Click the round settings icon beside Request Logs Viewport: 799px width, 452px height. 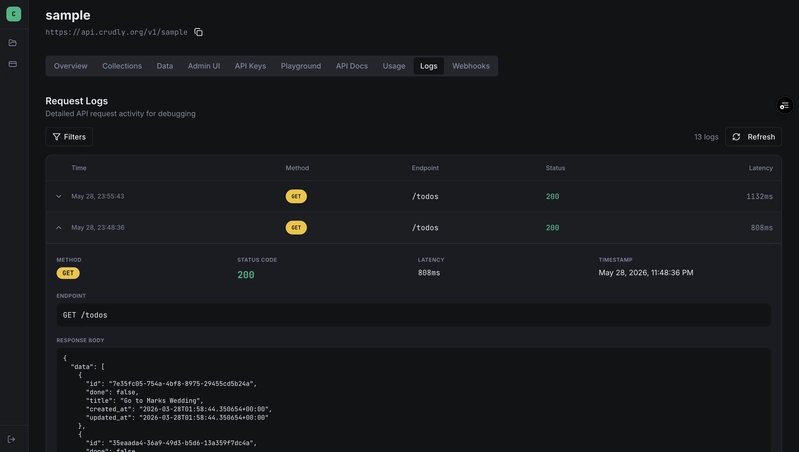click(x=784, y=105)
